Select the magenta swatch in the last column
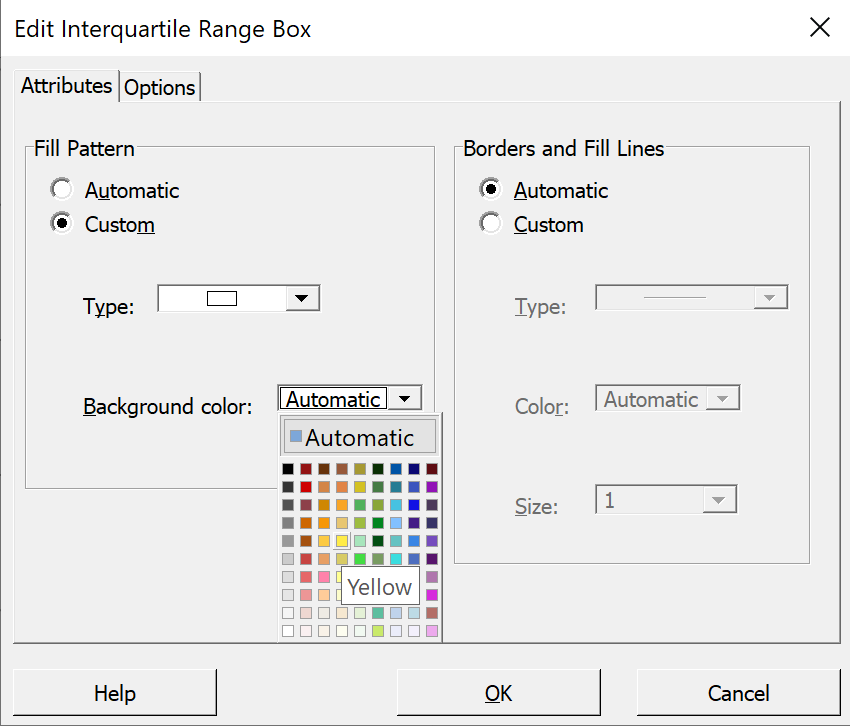The height and width of the screenshot is (726, 850). (432, 595)
